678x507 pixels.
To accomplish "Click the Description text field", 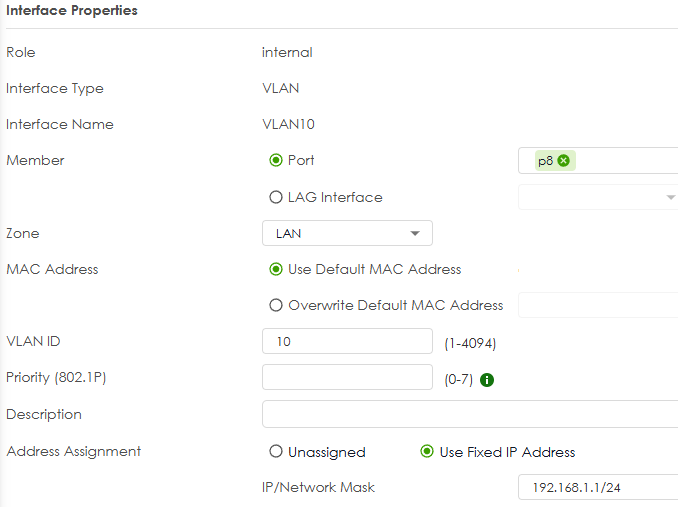I will (470, 414).
